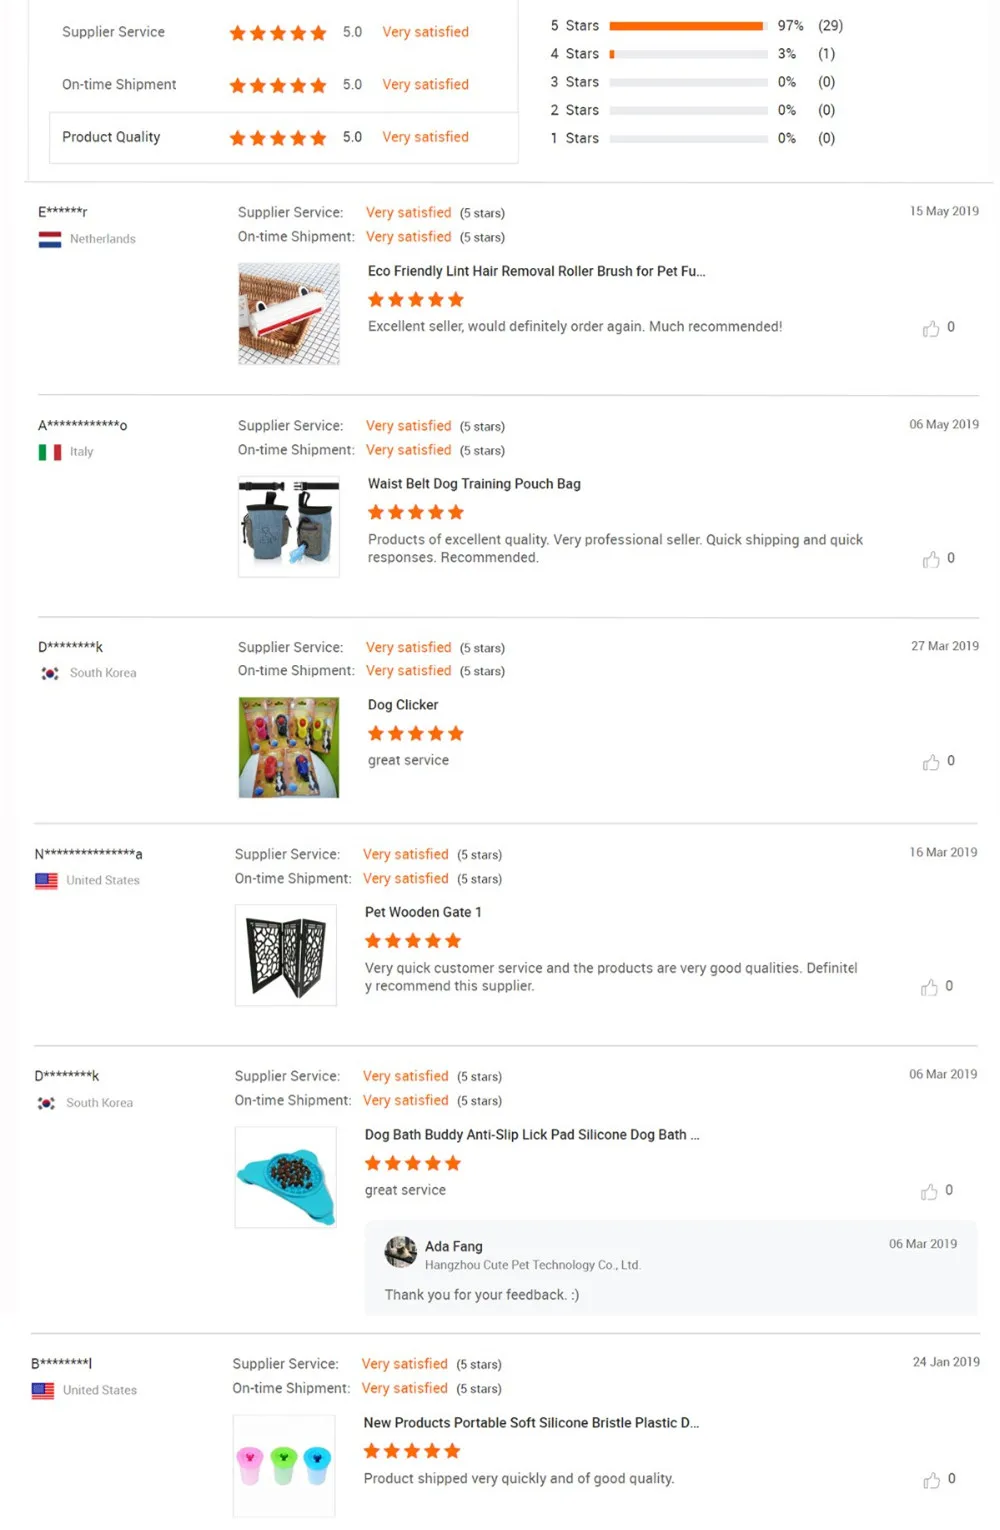Screen dimensions: 1000x1530
Task: Select the Product Quality rating row
Action: click(x=283, y=137)
